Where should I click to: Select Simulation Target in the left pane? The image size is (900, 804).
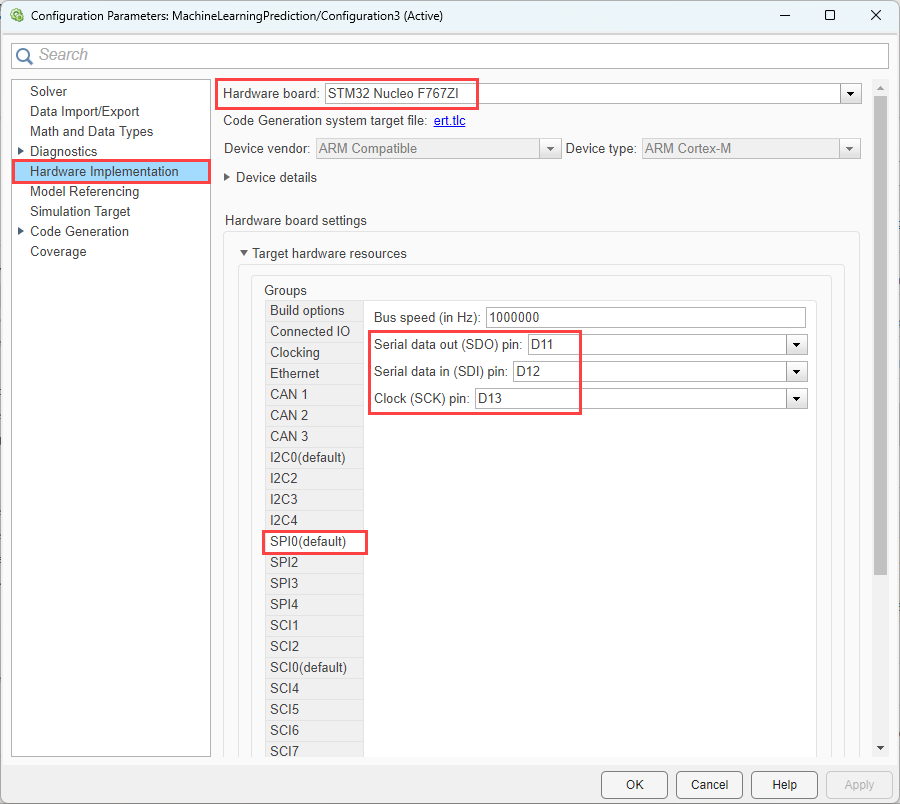[x=80, y=211]
